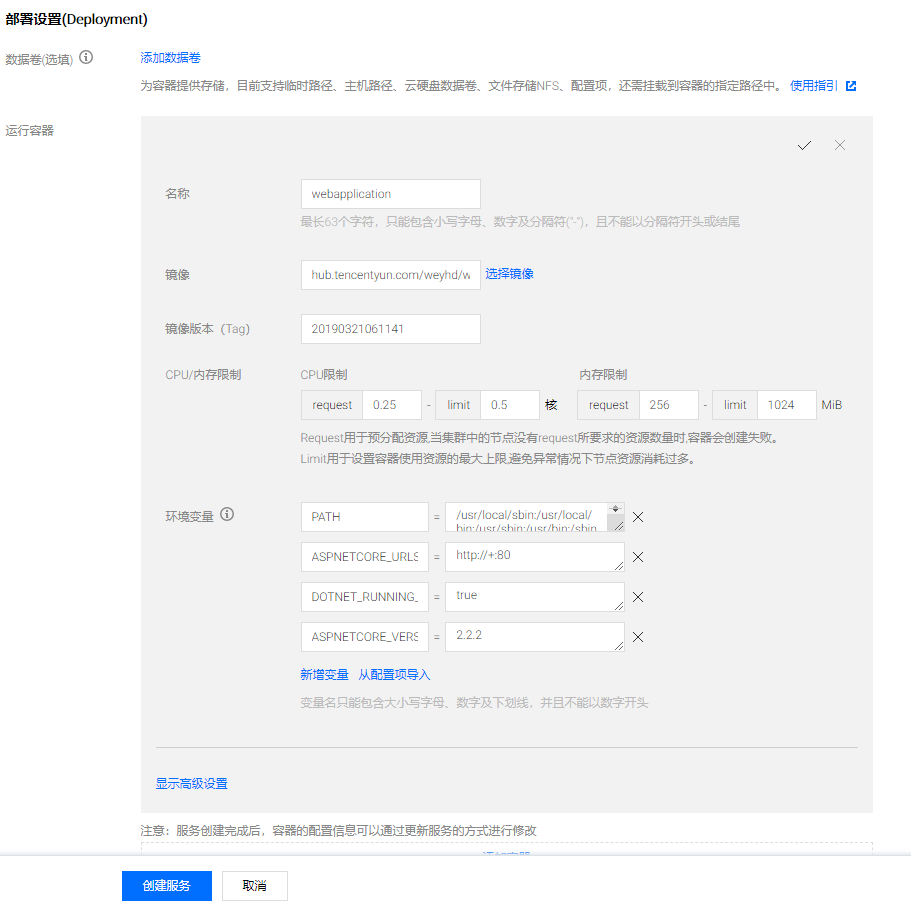Viewport: 911px width, 907px height.
Task: Focus the 镜像 field with hub.tencentyun.com
Action: pyautogui.click(x=390, y=275)
